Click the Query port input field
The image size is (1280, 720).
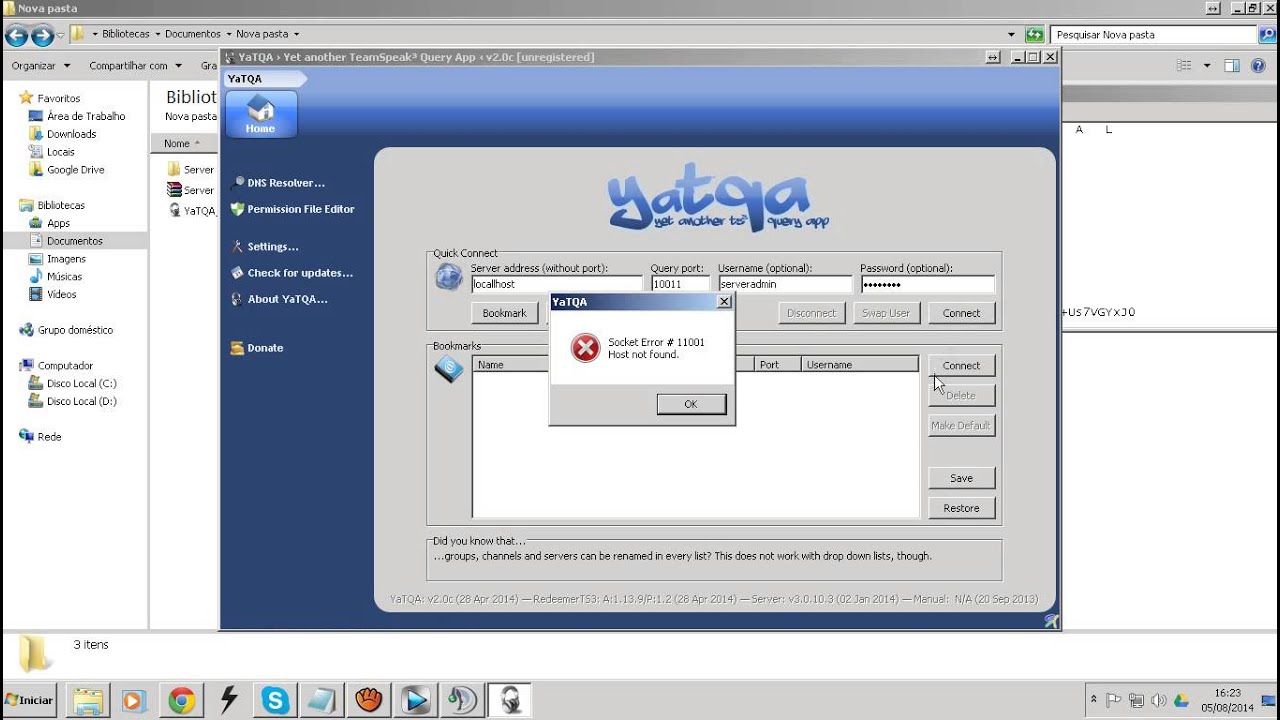[x=680, y=284]
